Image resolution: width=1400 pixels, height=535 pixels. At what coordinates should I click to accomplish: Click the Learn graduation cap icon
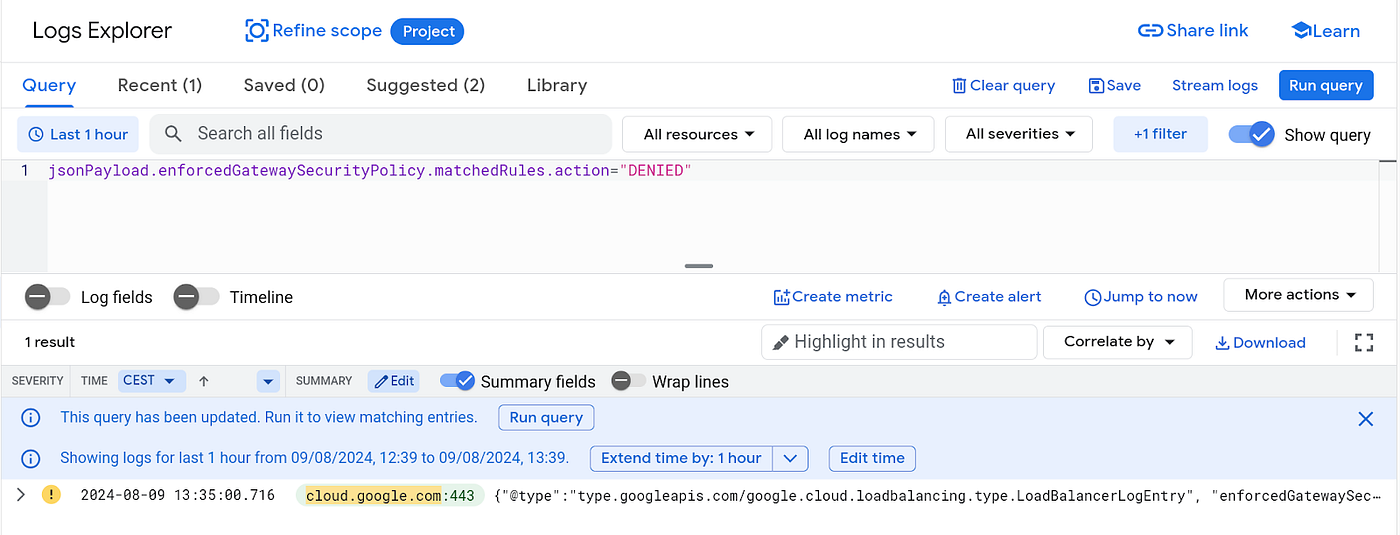(x=1301, y=31)
